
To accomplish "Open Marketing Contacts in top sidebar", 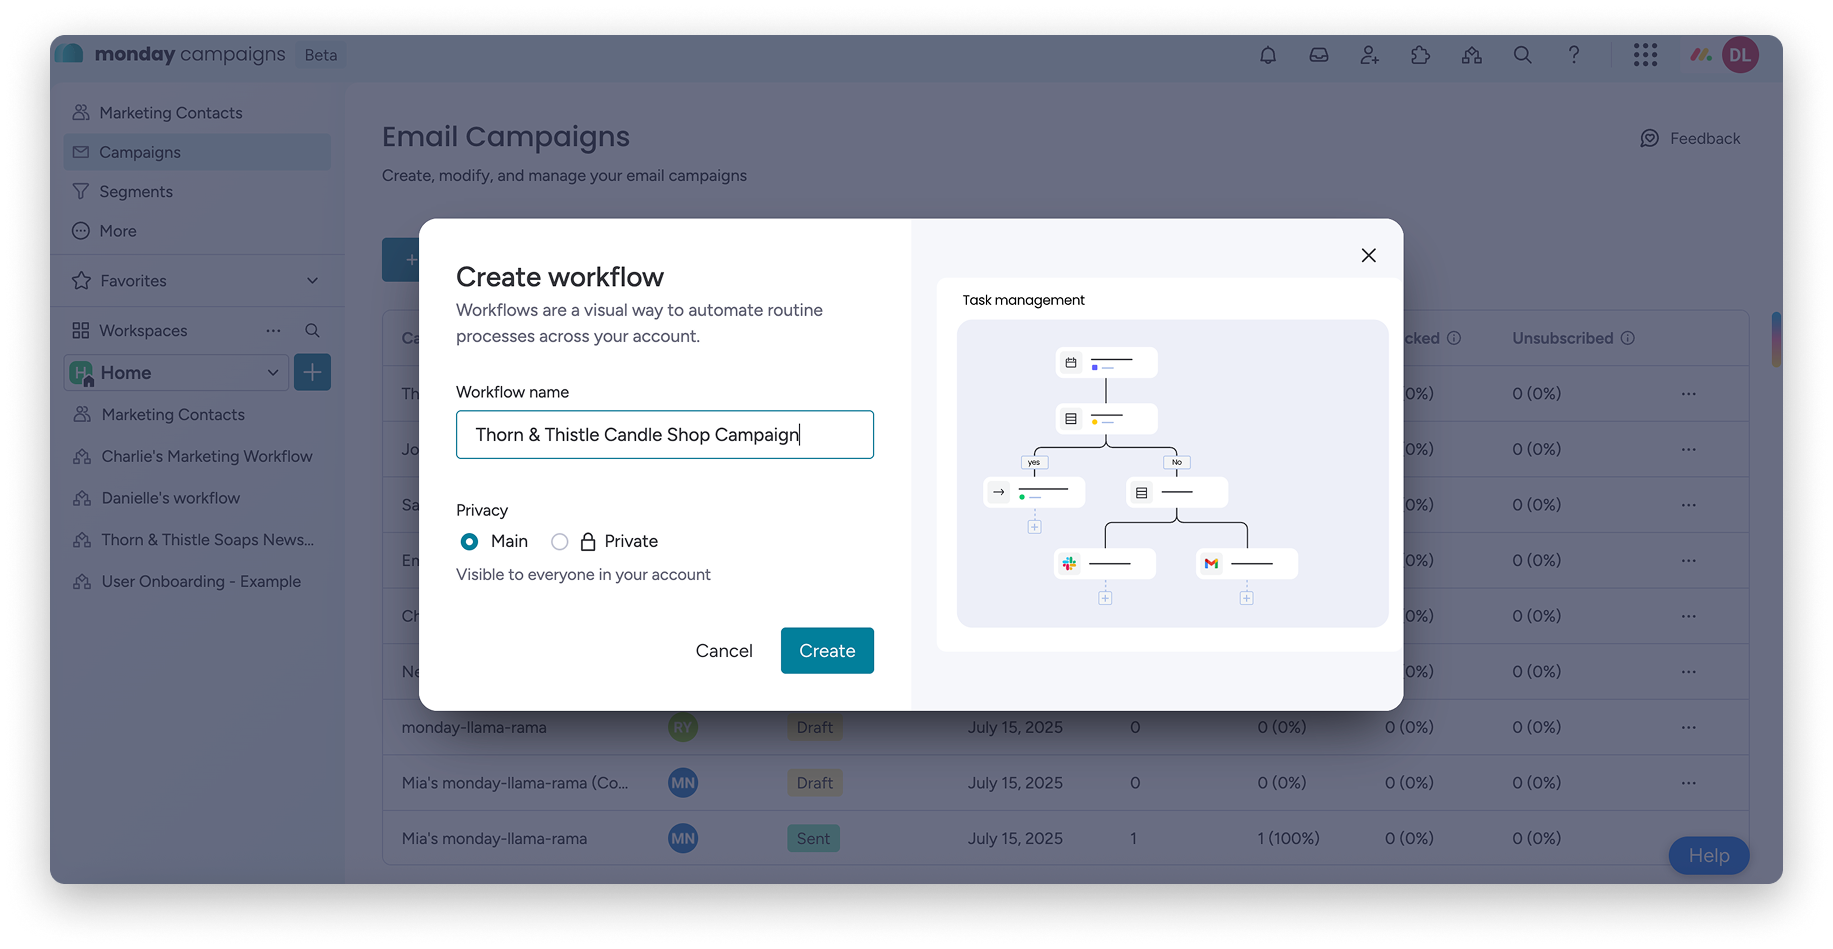I will coord(197,113).
